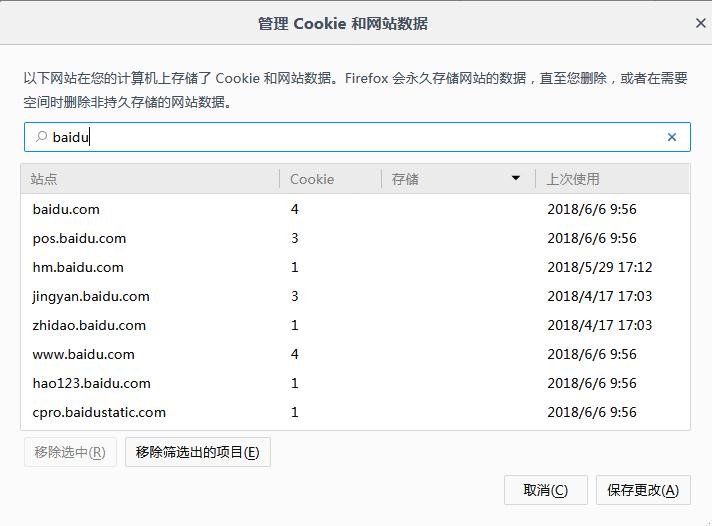Click cookie count 1 for cpro.baidustatic.com
Image resolution: width=712 pixels, height=526 pixels.
click(295, 412)
